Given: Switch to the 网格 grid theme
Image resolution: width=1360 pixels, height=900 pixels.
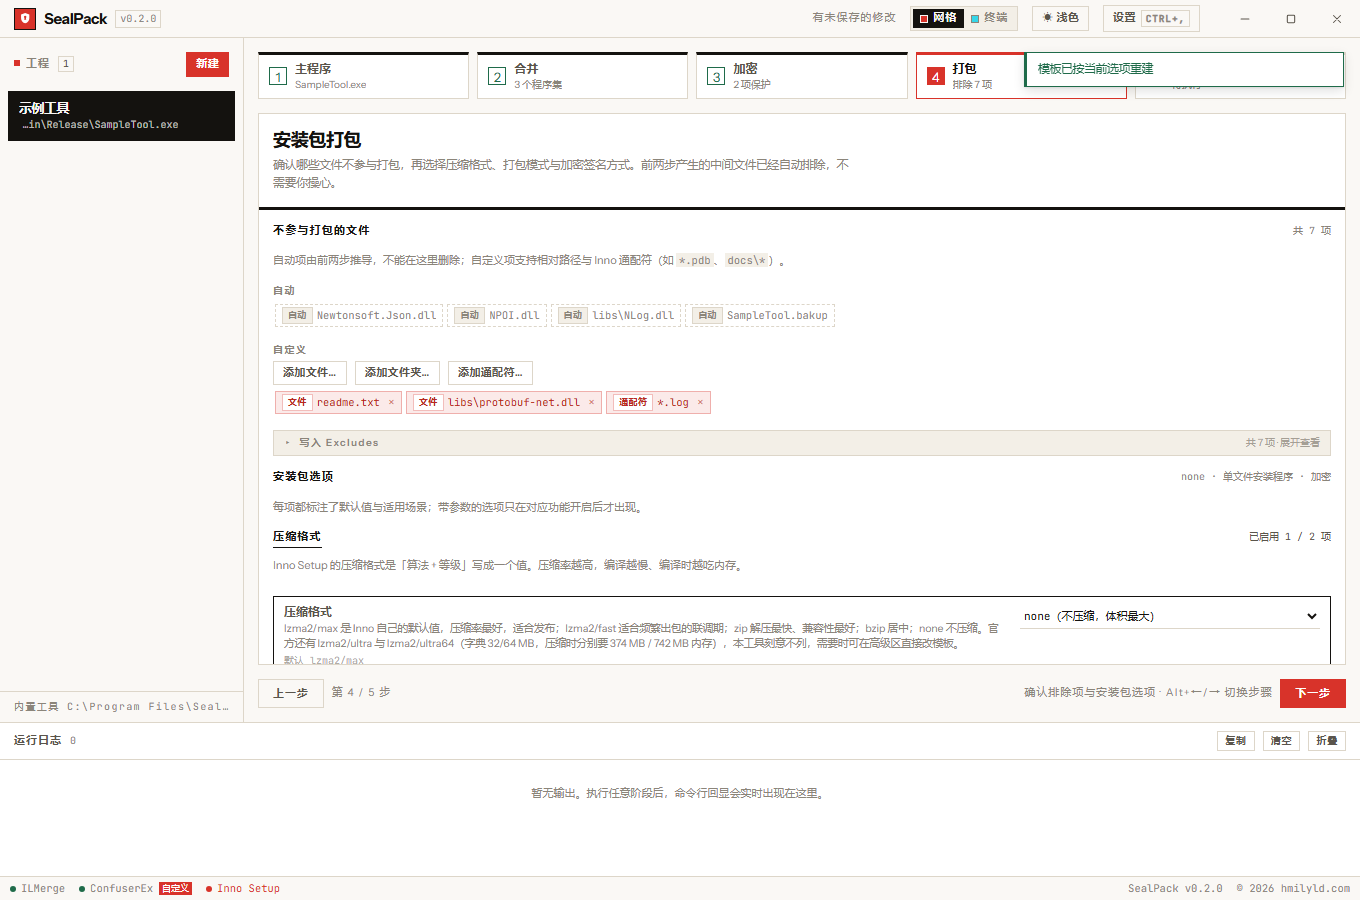Looking at the screenshot, I should coord(938,18).
